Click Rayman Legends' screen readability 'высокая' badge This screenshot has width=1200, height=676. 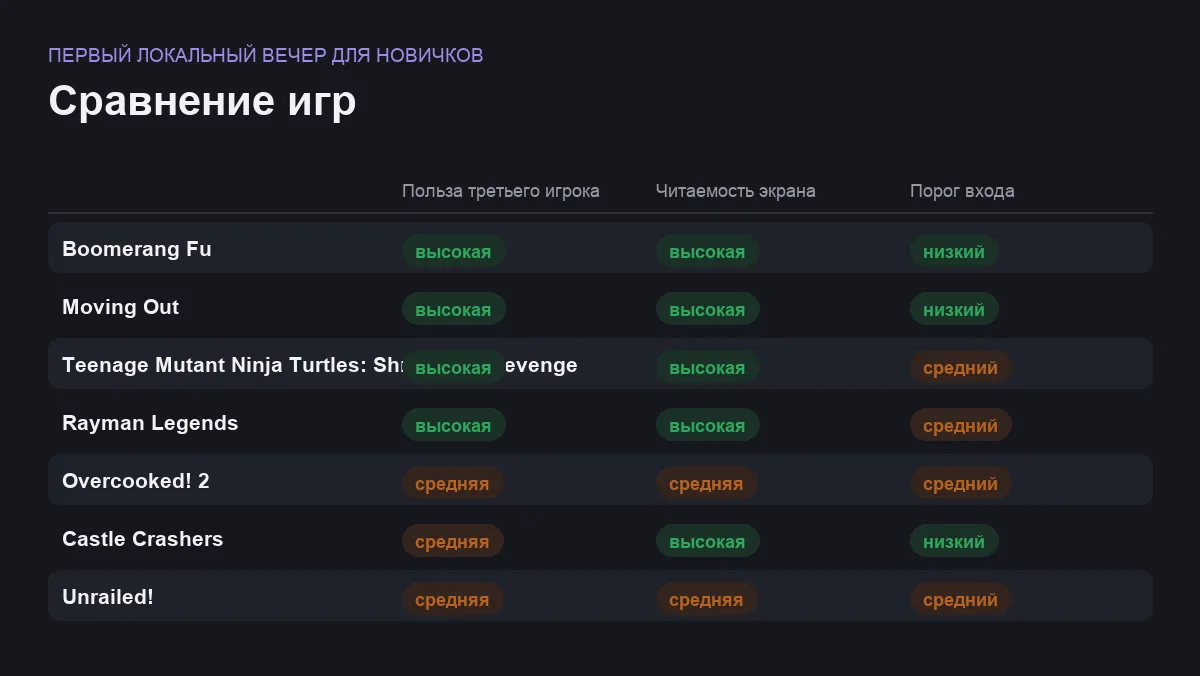708,425
